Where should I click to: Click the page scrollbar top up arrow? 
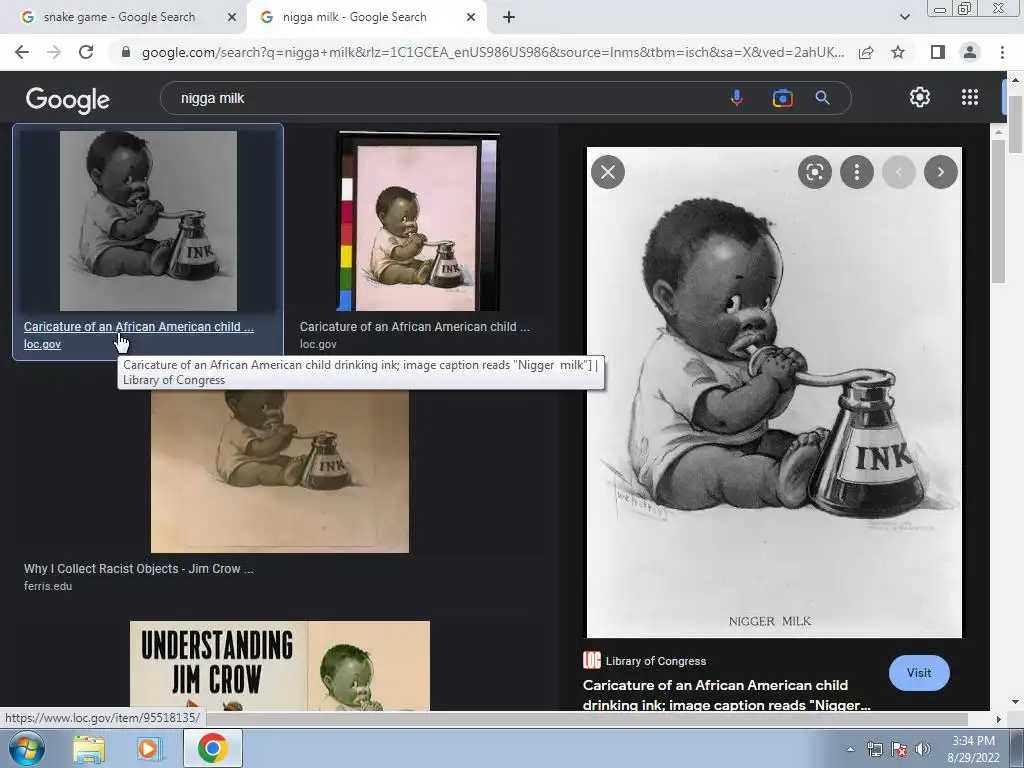click(1015, 80)
